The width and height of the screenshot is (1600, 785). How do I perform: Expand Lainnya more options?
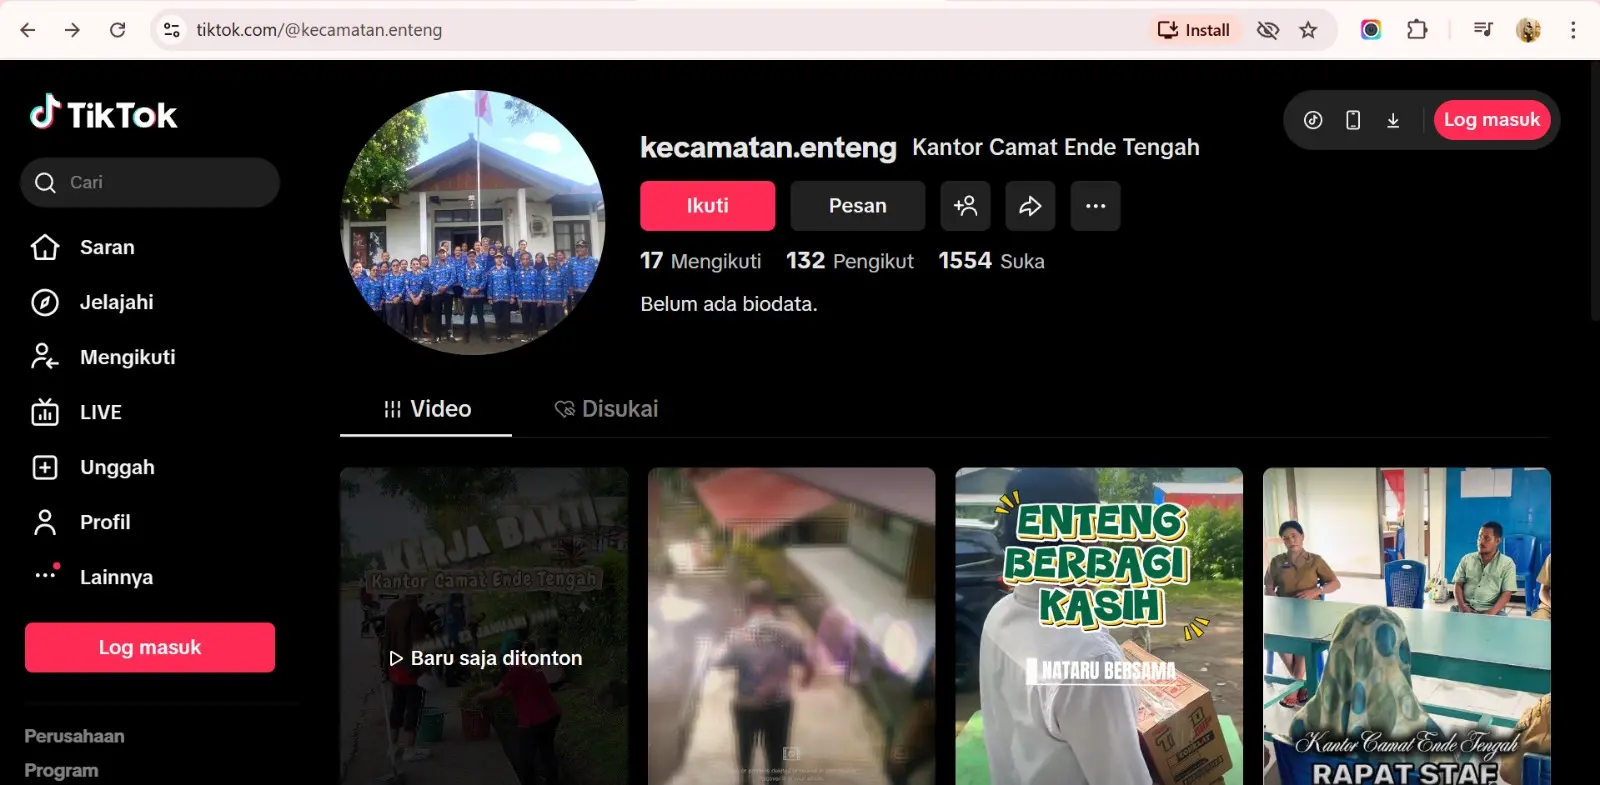[92, 577]
